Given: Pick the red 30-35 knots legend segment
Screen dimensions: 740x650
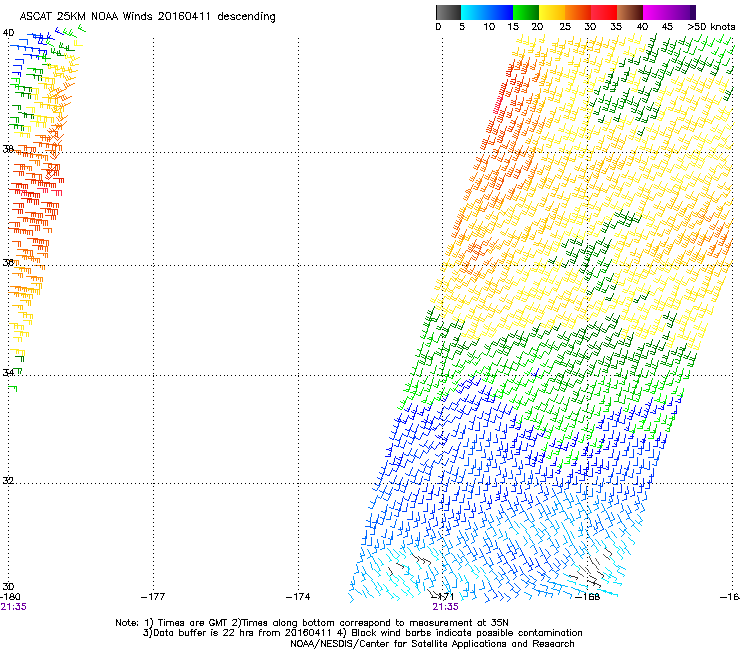Looking at the screenshot, I should click(x=604, y=12).
